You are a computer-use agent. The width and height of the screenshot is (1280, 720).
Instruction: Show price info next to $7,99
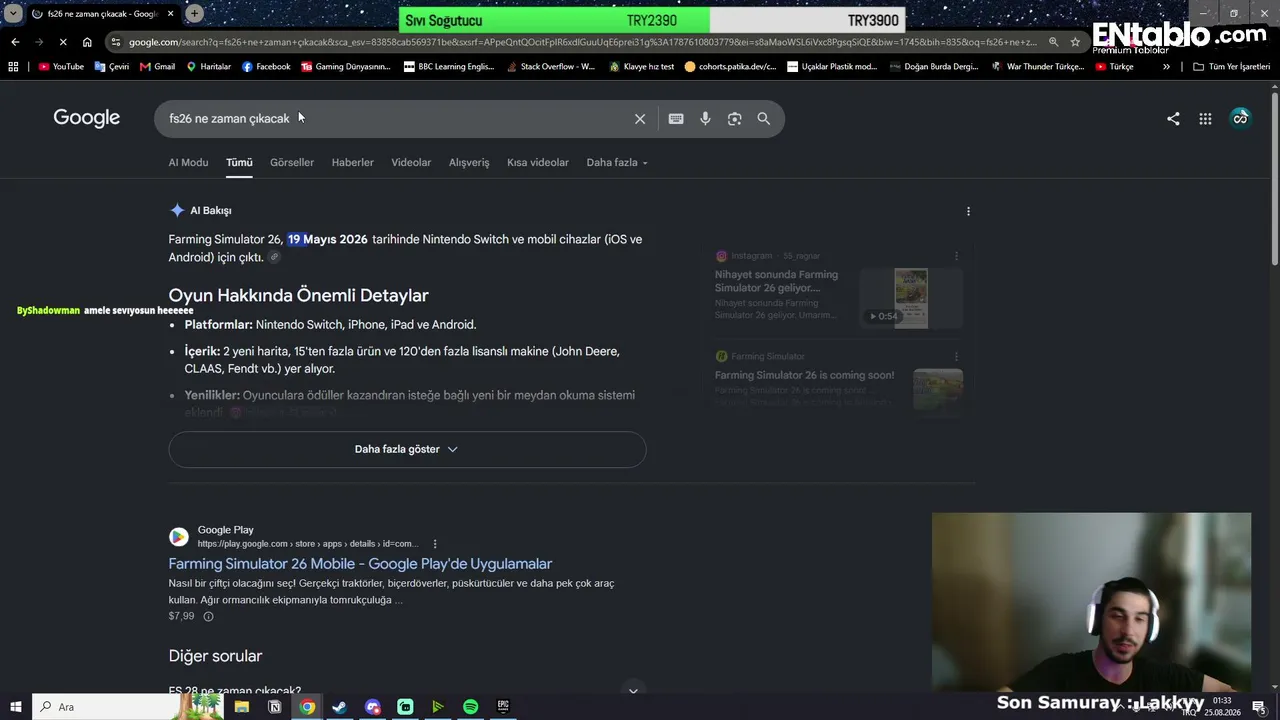(x=208, y=616)
